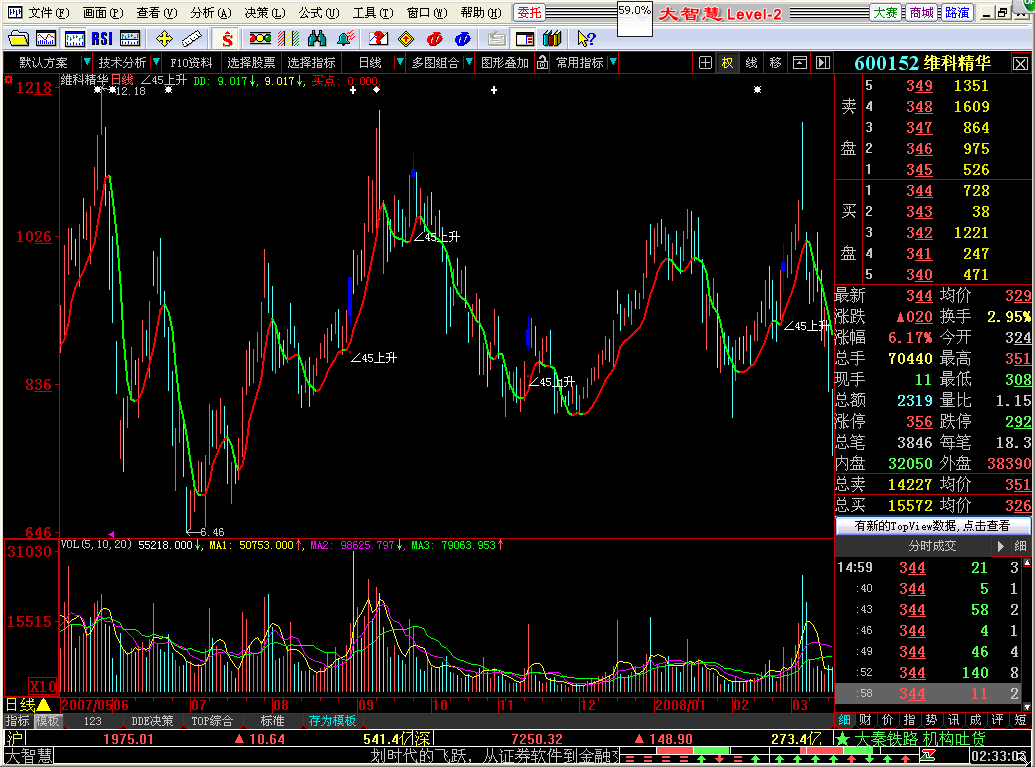Click the open folder icon in toolbar
The image size is (1035, 767).
[x=18, y=39]
